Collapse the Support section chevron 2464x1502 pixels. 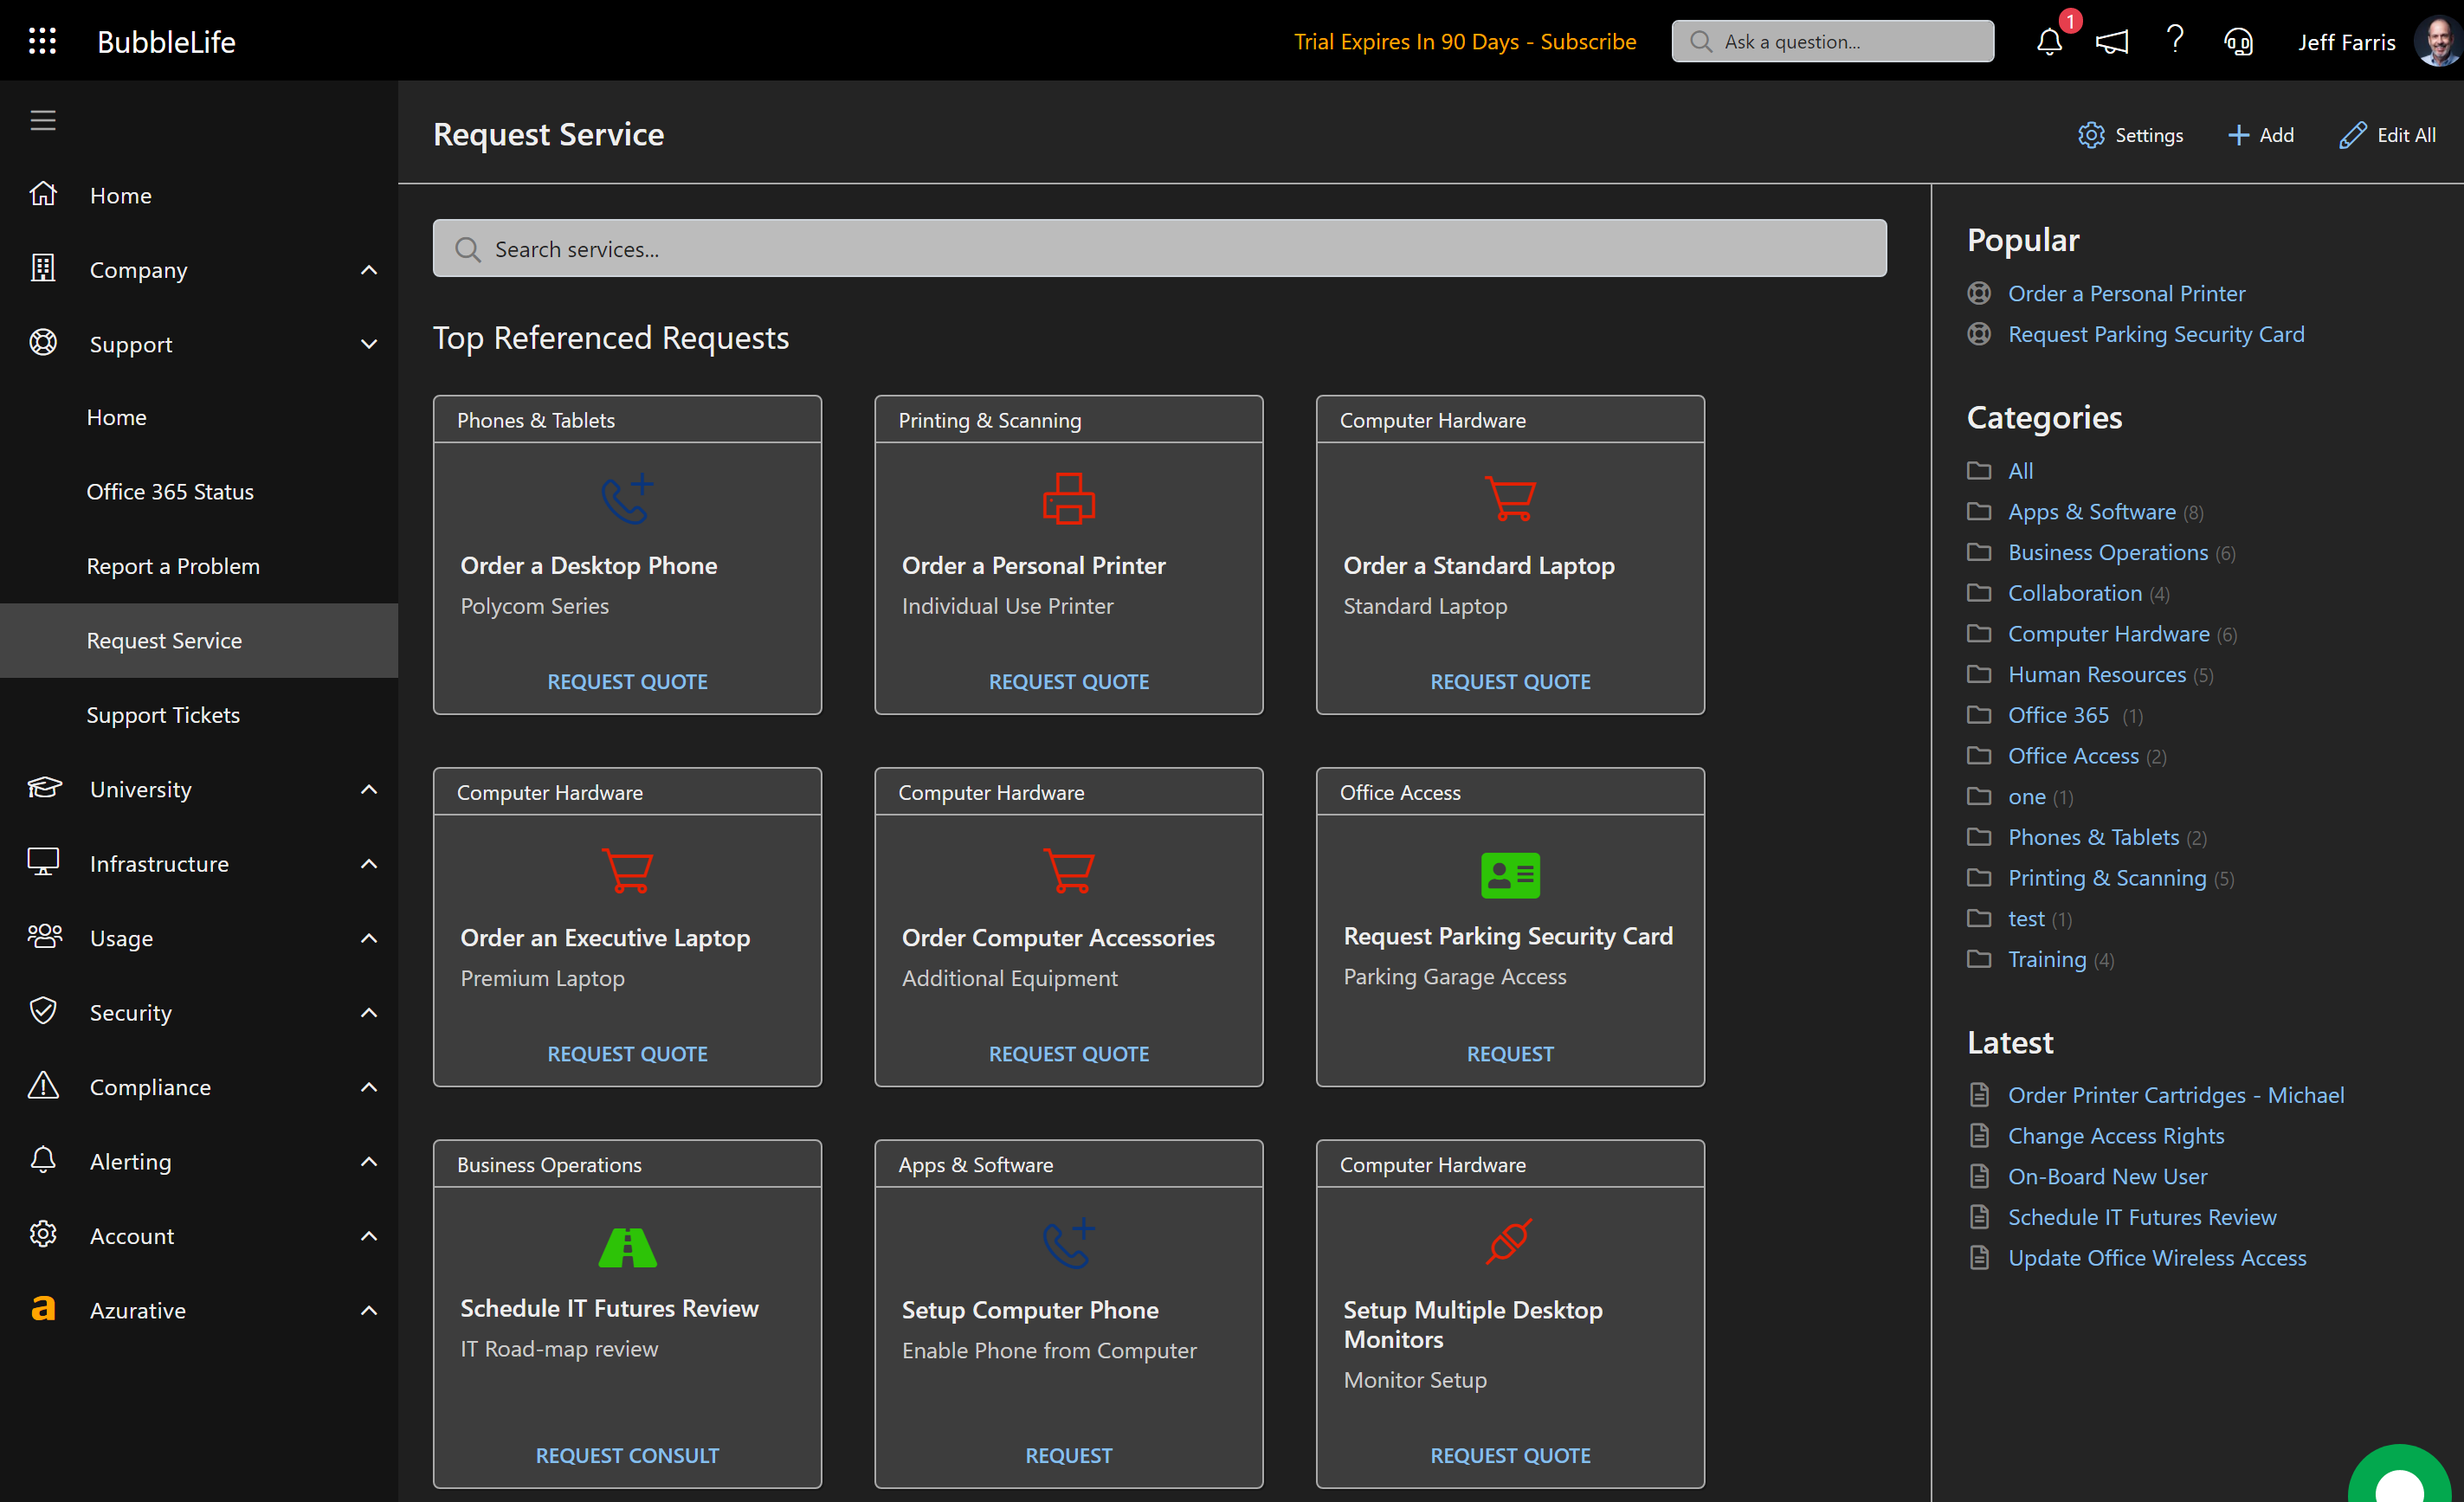pos(369,344)
